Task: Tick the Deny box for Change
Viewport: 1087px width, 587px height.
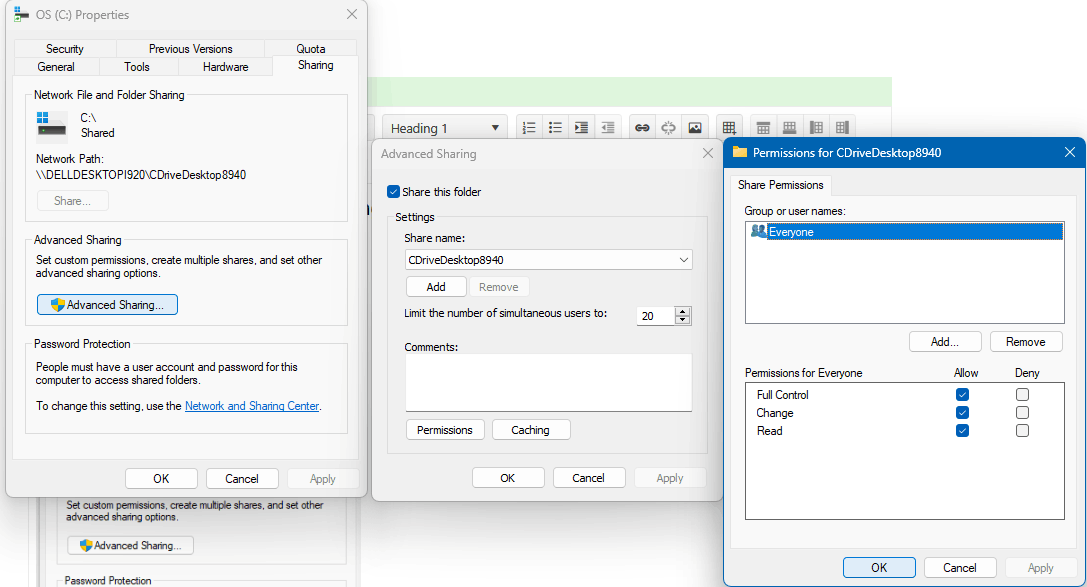Action: click(1022, 412)
